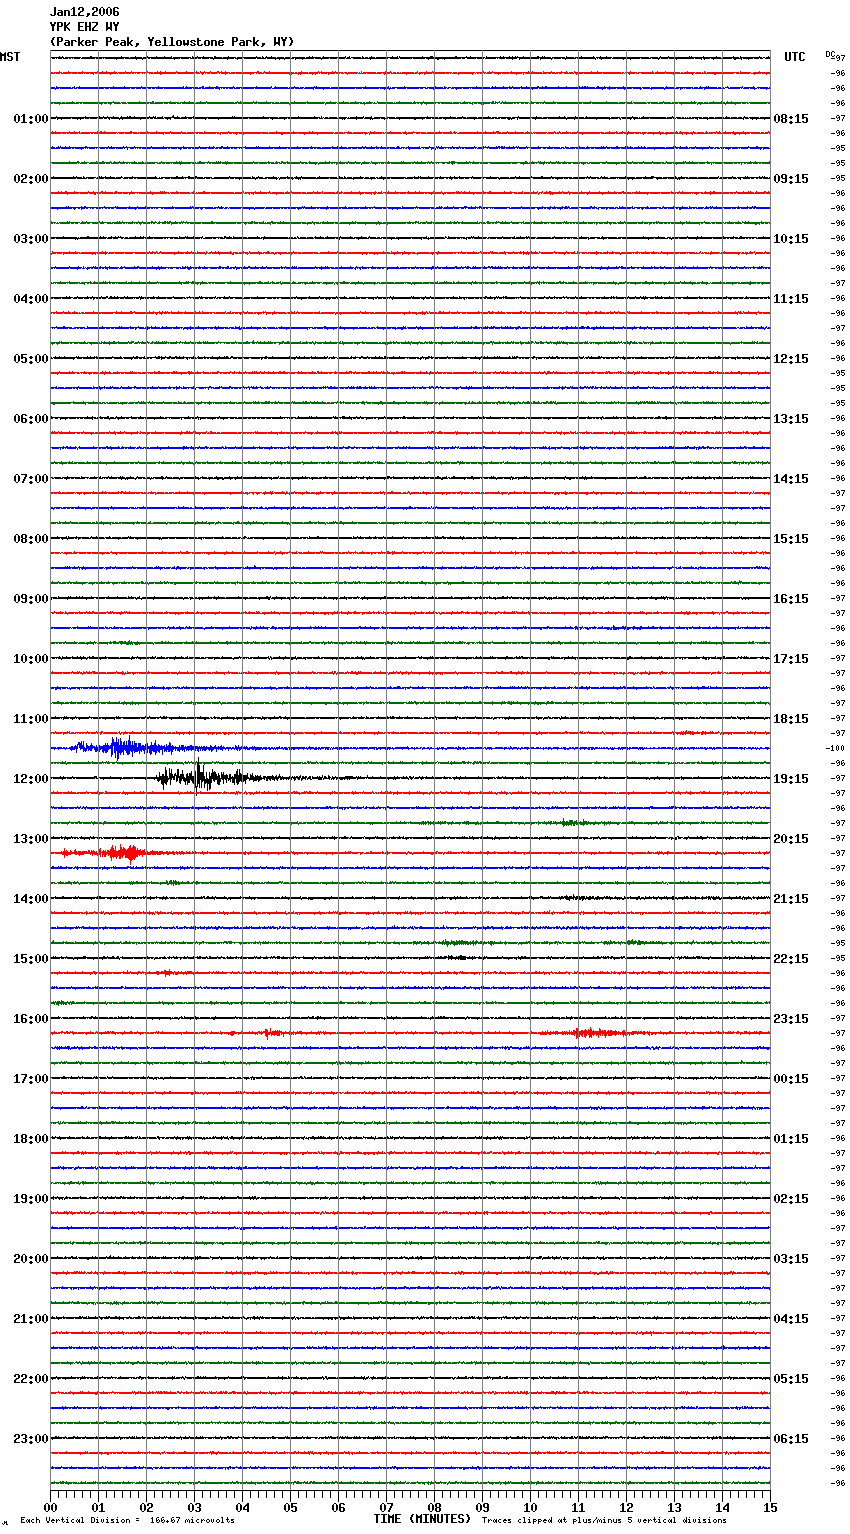Select the 04:00 MST time label

pyautogui.click(x=31, y=299)
